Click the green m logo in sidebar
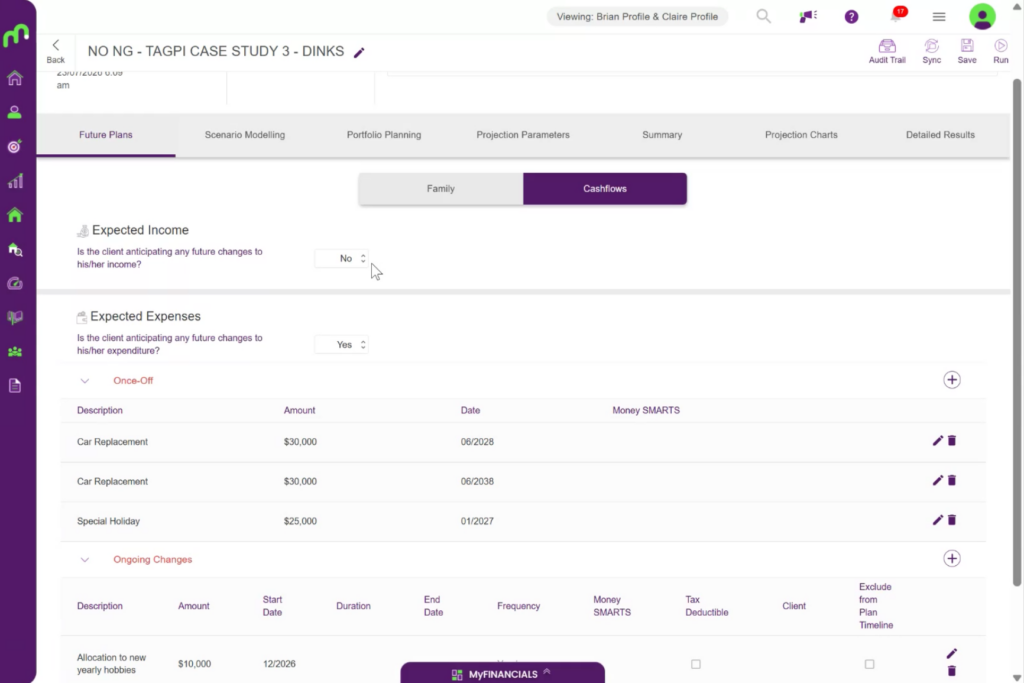 [16, 34]
